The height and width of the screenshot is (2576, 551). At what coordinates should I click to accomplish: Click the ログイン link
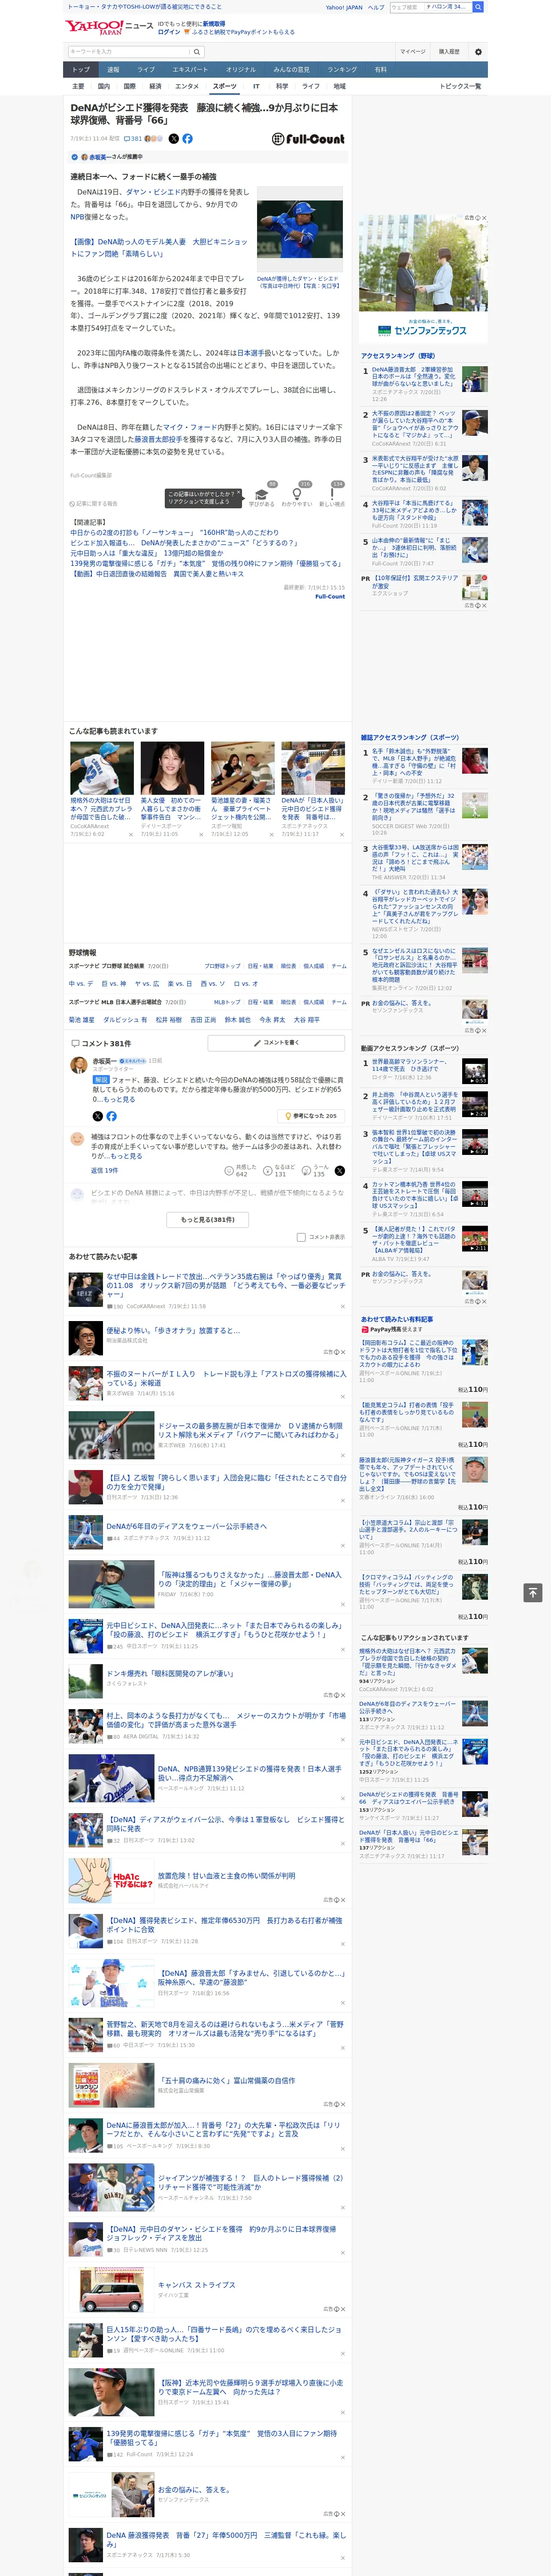pos(169,32)
